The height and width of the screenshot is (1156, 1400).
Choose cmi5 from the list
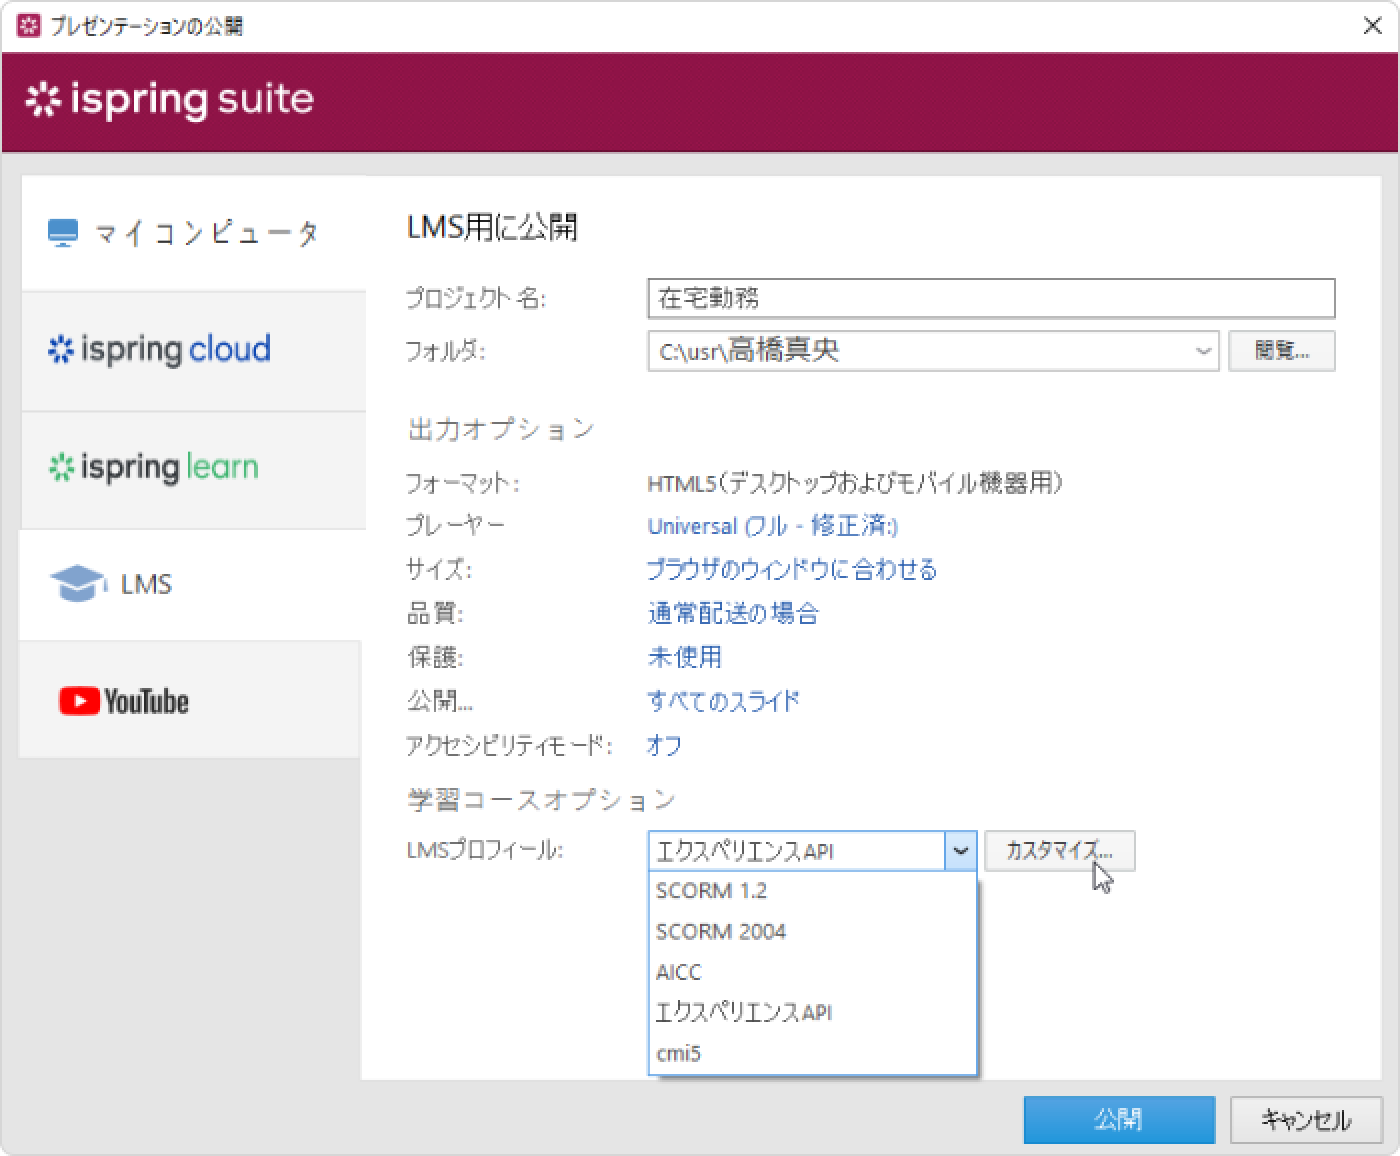(x=812, y=1054)
